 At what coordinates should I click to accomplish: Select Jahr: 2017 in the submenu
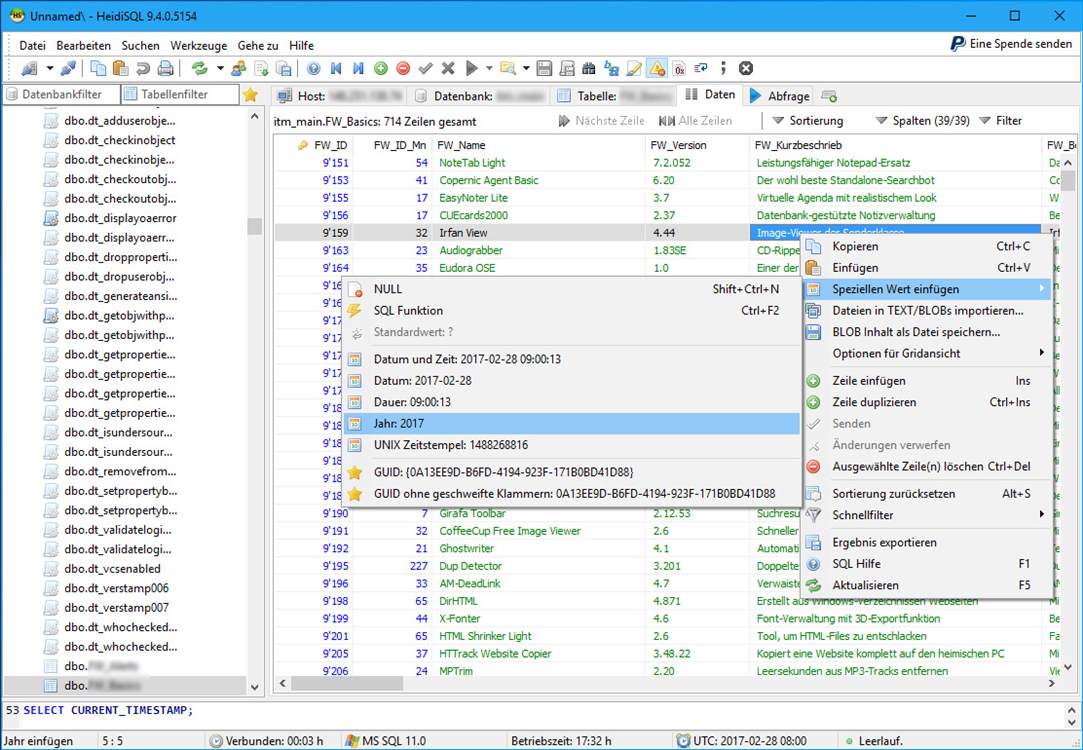click(x=572, y=423)
